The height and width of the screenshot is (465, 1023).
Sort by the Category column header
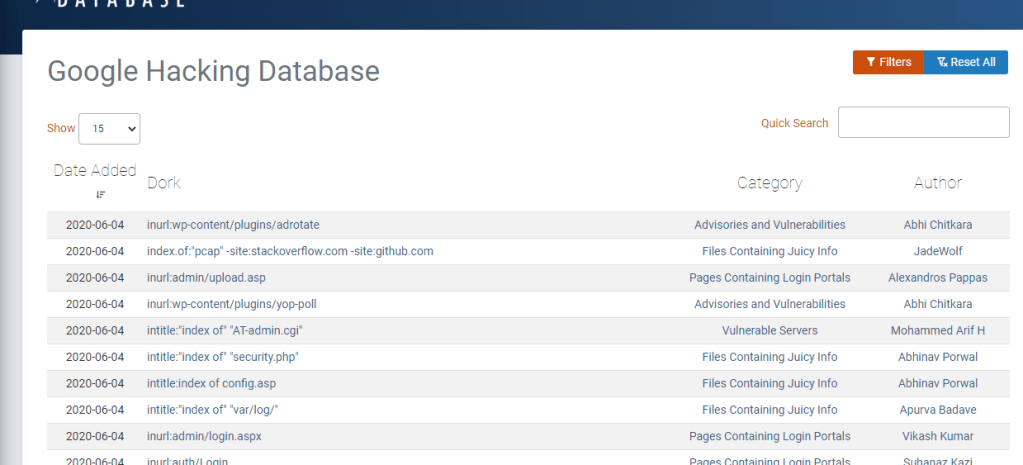(x=769, y=183)
